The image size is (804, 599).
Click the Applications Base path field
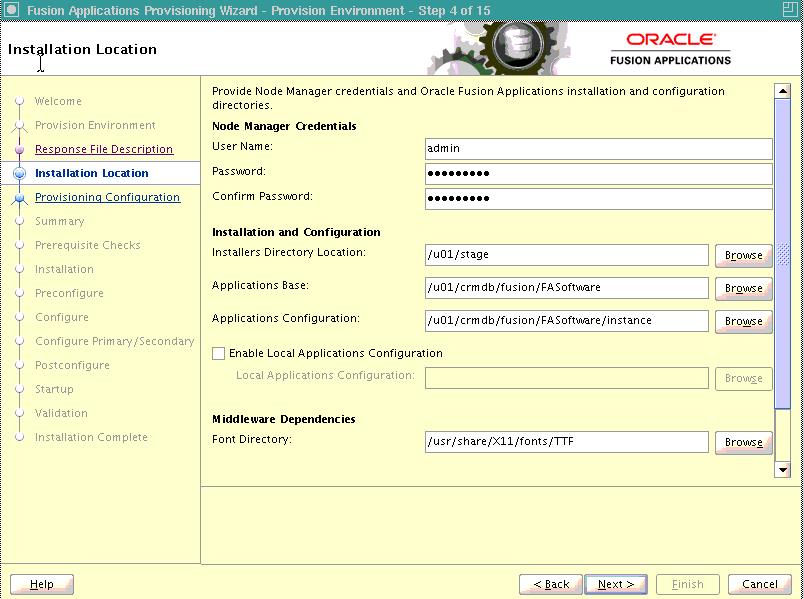[x=567, y=288]
